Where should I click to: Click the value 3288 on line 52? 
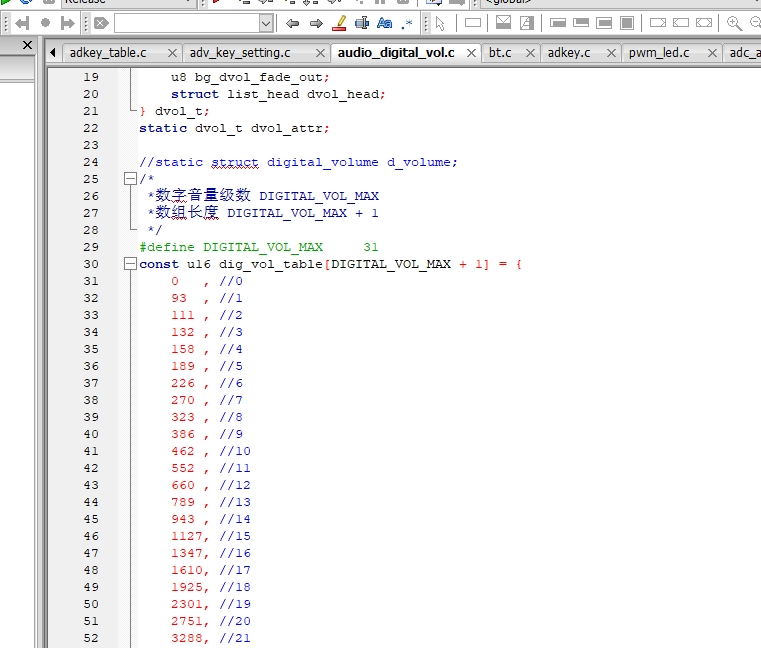pyautogui.click(x=187, y=638)
